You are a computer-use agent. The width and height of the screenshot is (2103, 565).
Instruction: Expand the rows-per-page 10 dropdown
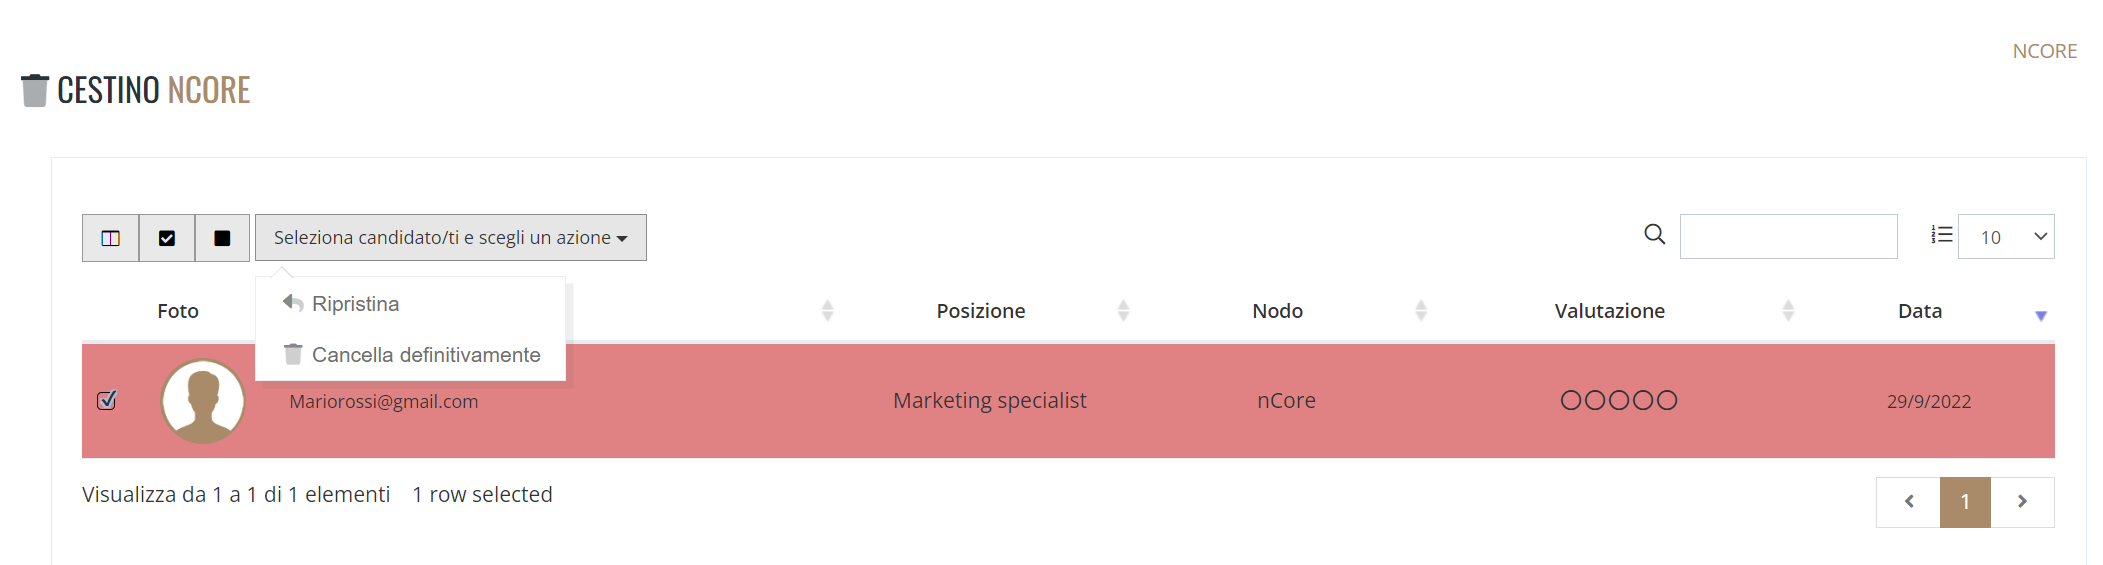(x=2006, y=237)
